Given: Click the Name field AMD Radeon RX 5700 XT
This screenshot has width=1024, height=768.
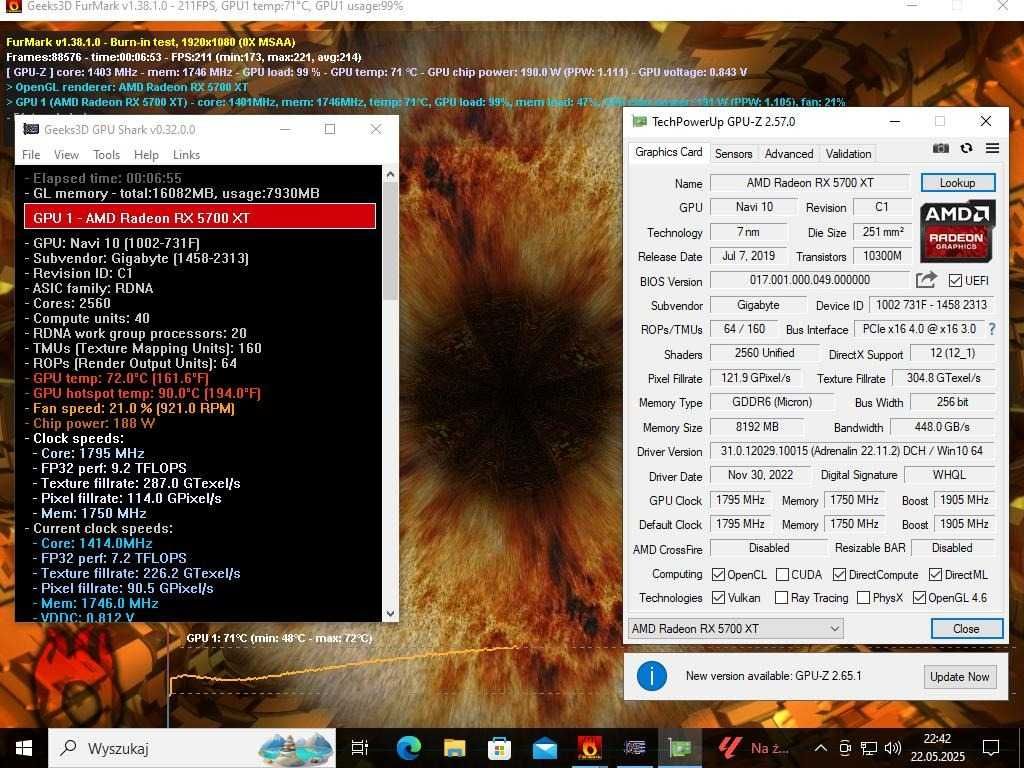Looking at the screenshot, I should click(x=809, y=183).
